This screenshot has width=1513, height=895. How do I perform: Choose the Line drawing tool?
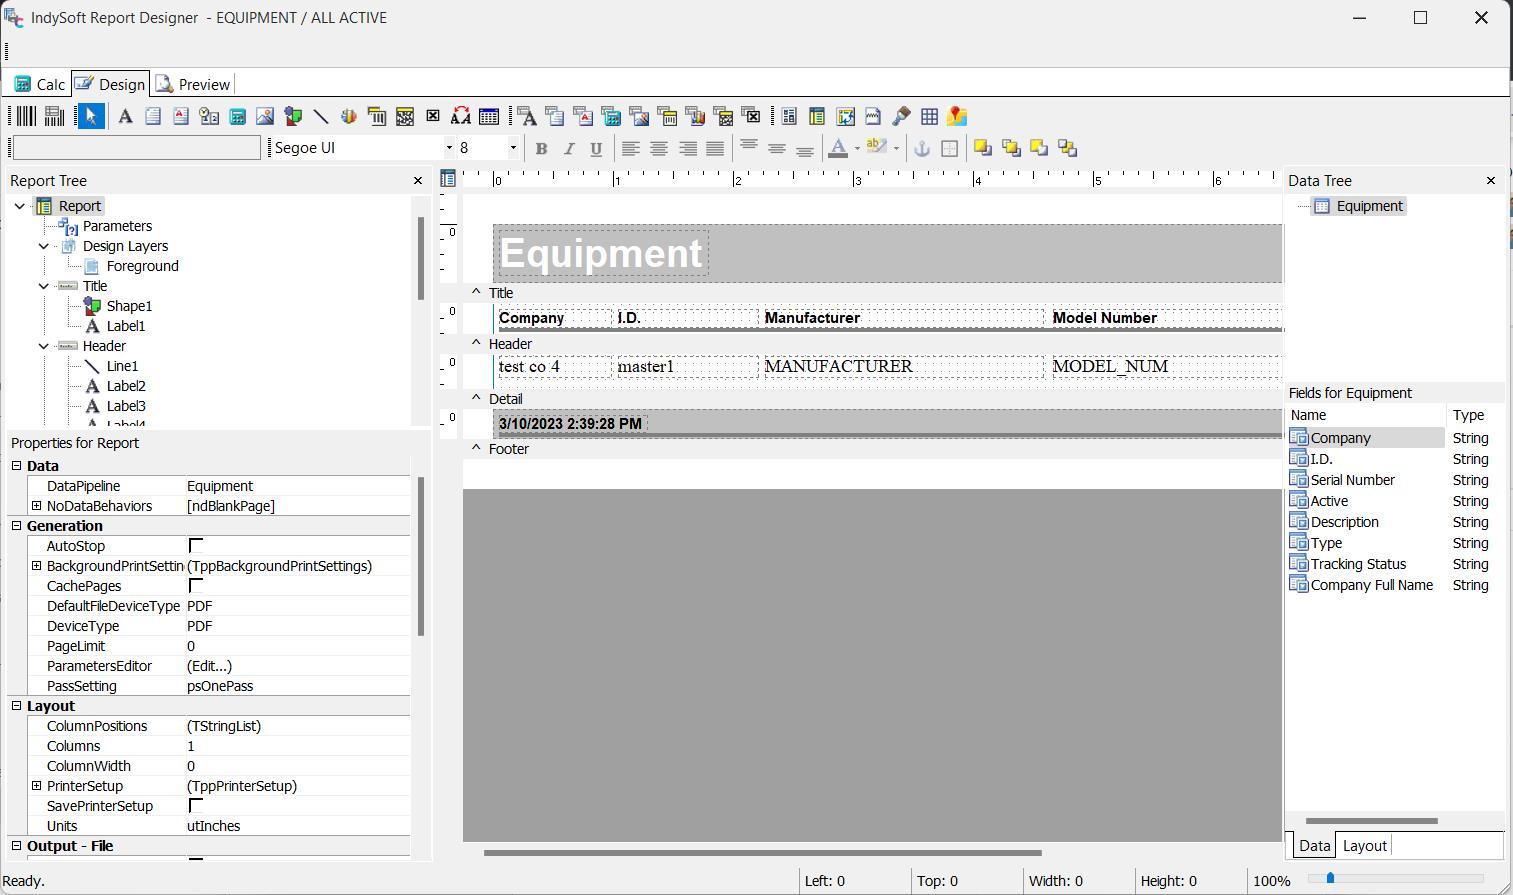[321, 117]
